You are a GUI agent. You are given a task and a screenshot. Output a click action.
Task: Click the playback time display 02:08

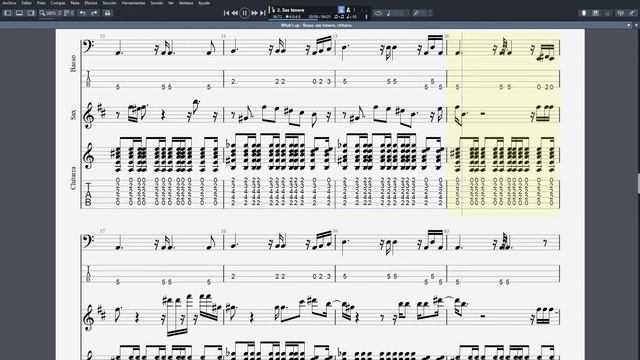(313, 17)
